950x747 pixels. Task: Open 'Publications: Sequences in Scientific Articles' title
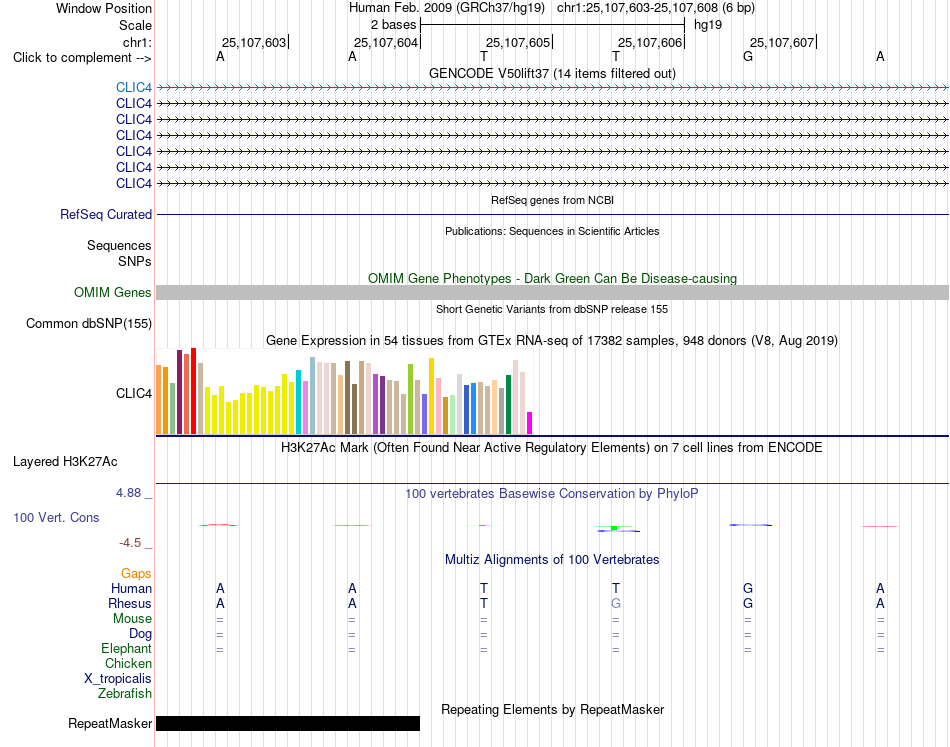pos(552,231)
